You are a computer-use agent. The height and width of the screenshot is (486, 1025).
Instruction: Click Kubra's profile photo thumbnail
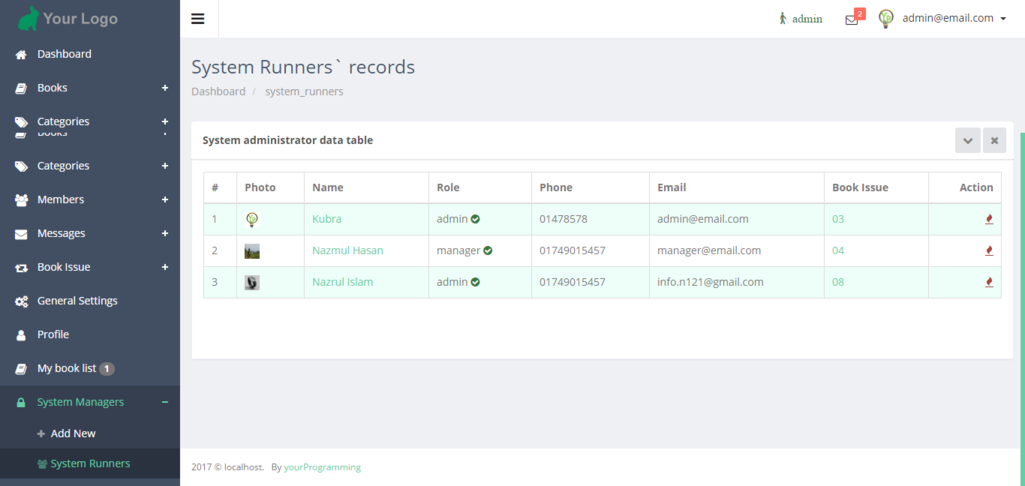(x=252, y=219)
